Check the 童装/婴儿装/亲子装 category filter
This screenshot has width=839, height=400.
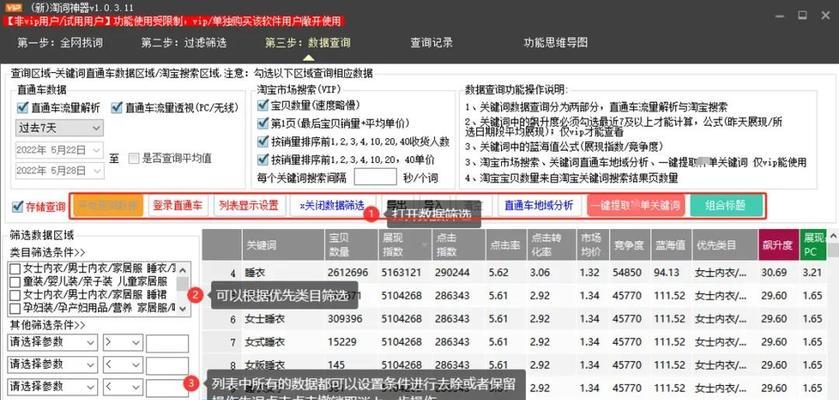pyautogui.click(x=15, y=281)
